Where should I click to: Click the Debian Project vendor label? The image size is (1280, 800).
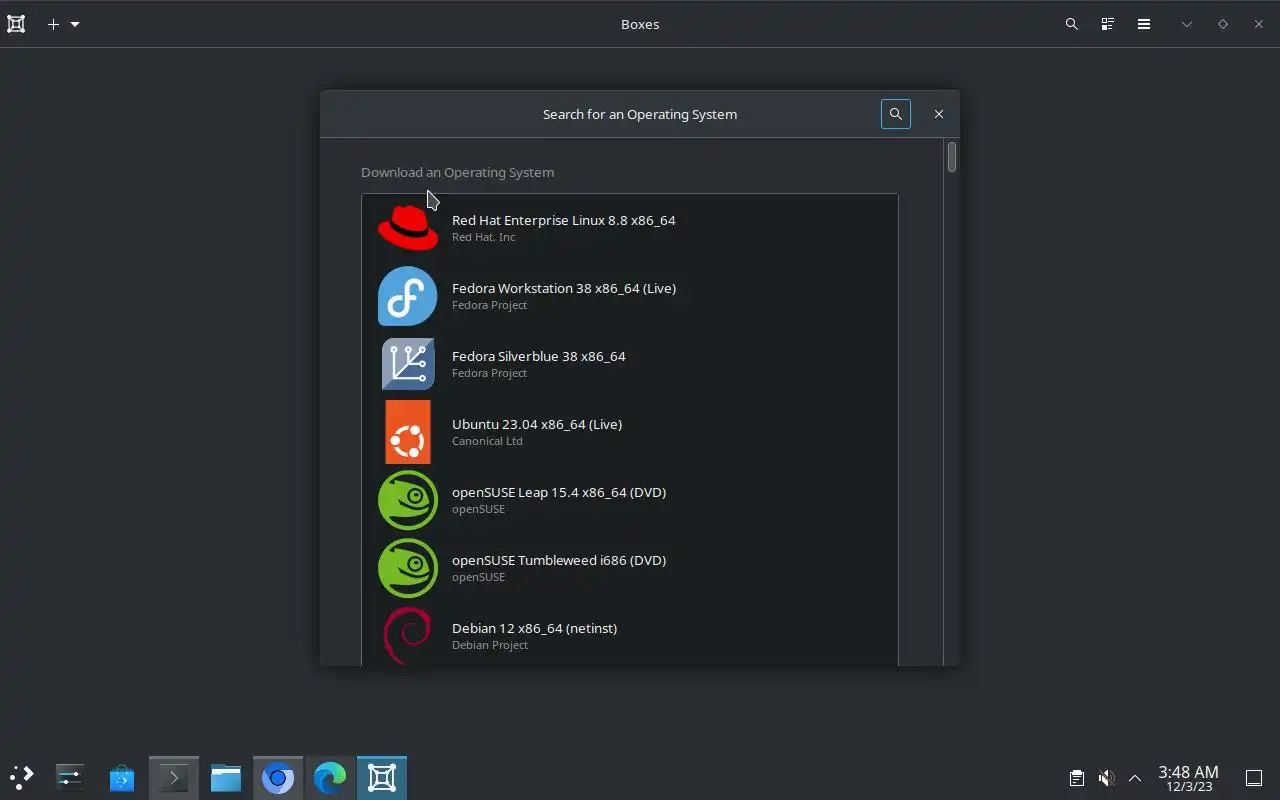490,645
